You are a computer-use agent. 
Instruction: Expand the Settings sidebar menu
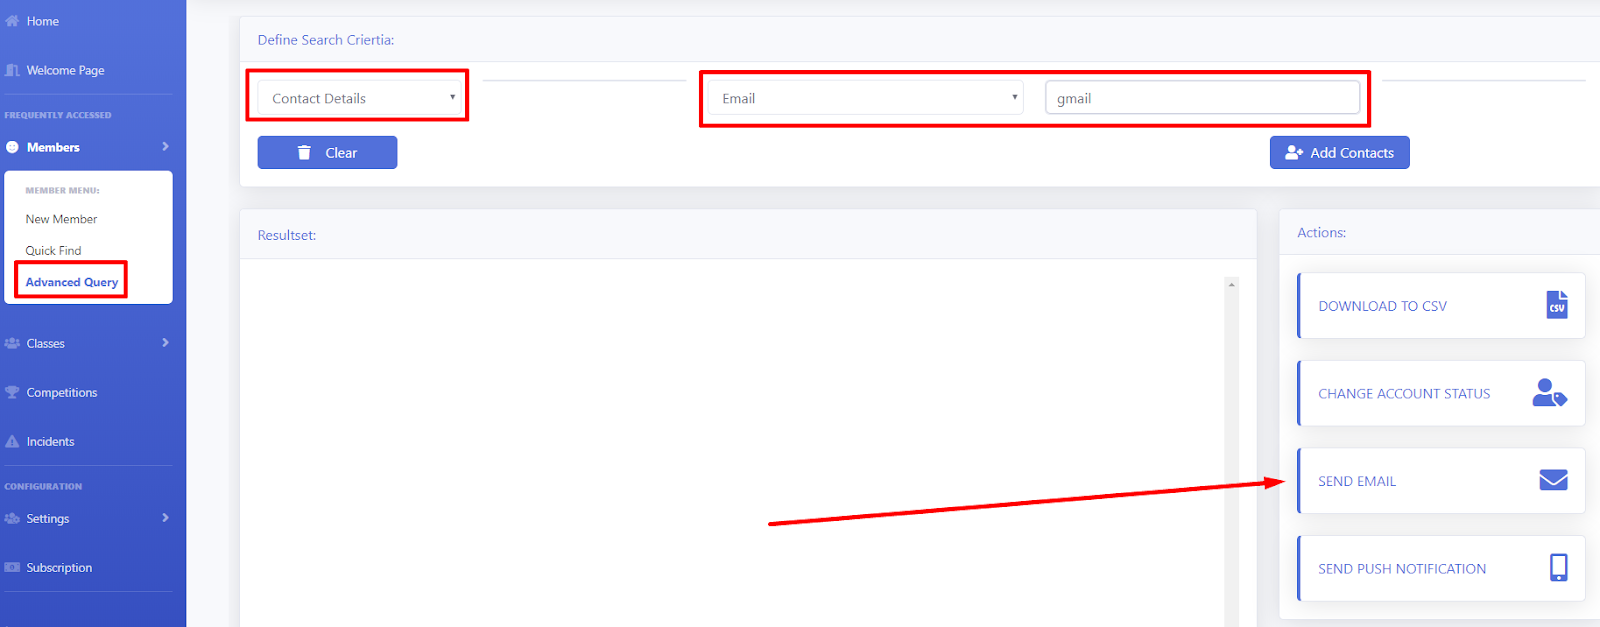coord(87,518)
